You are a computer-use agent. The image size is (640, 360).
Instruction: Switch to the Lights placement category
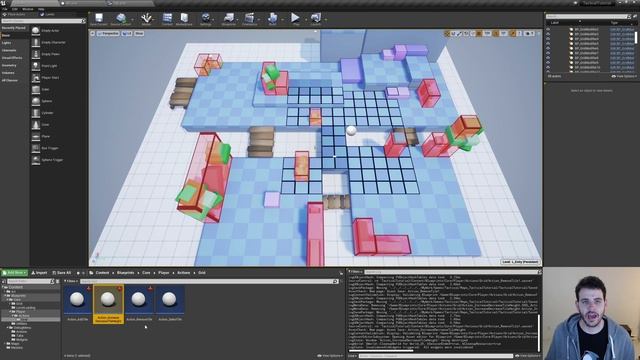(7, 43)
